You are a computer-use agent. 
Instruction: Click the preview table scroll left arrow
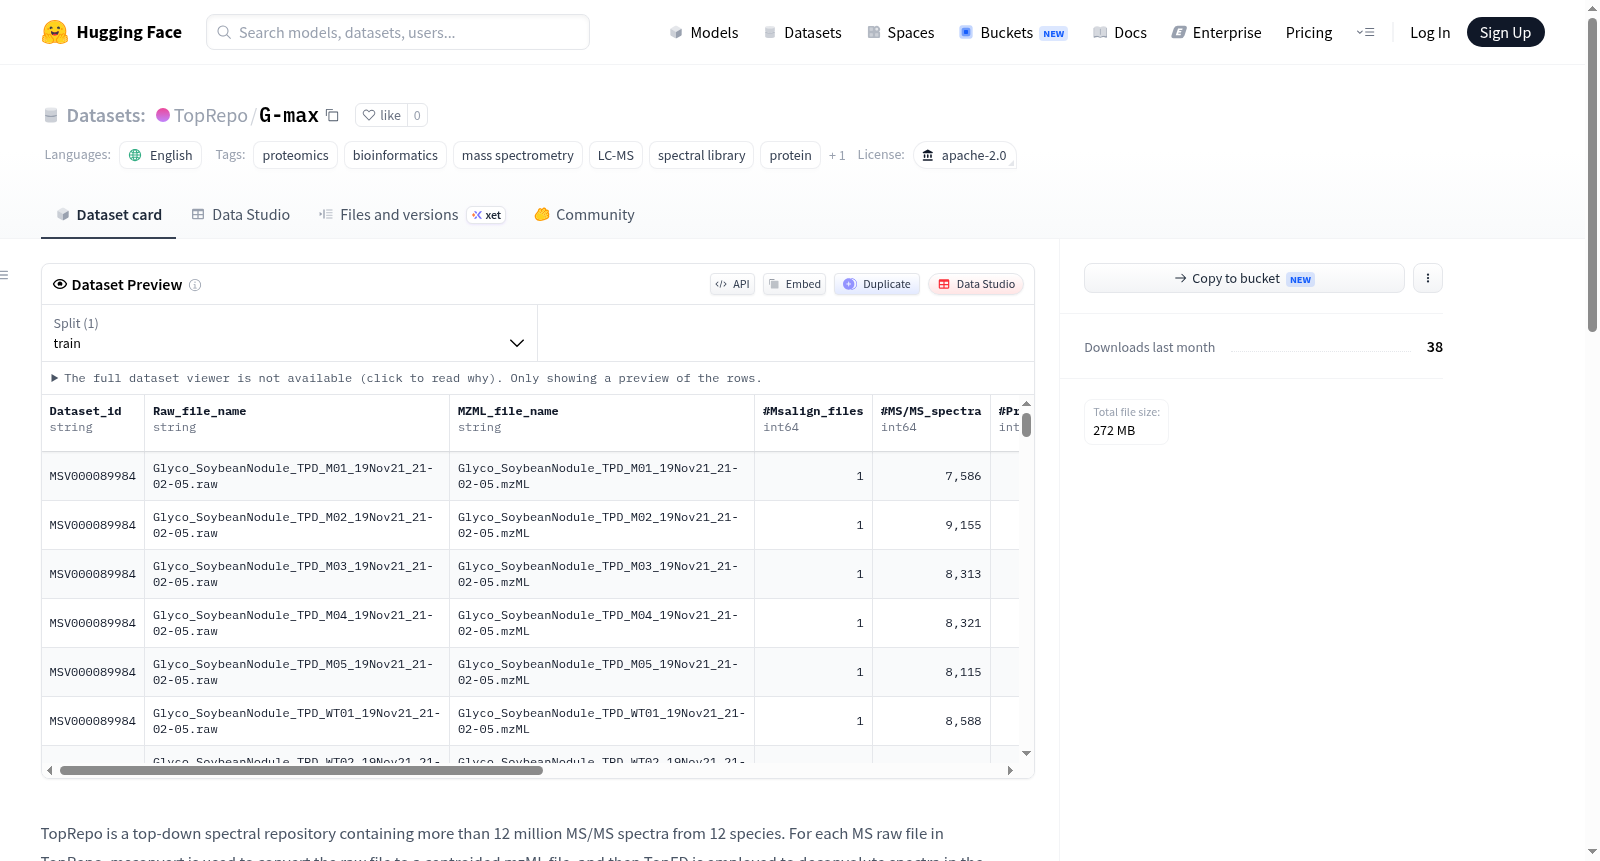pos(49,771)
